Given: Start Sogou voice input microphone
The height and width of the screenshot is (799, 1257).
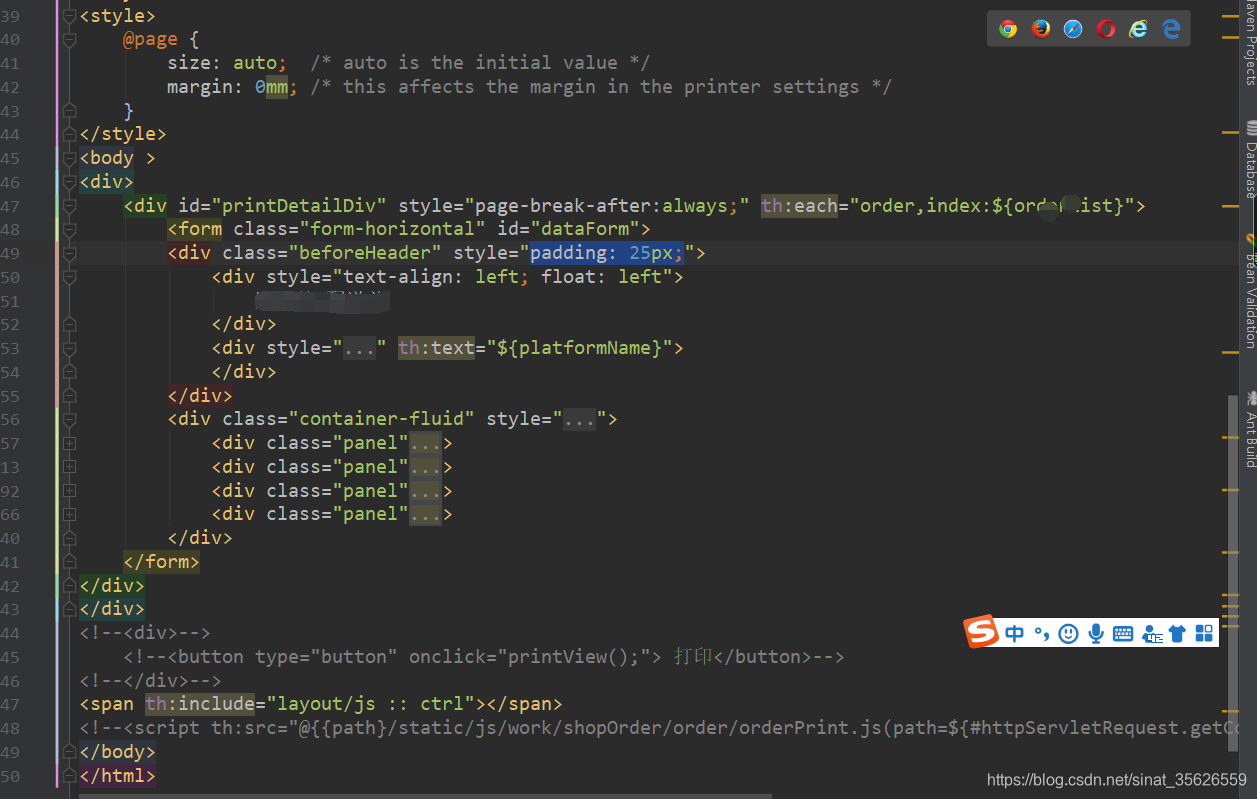Looking at the screenshot, I should (x=1096, y=633).
